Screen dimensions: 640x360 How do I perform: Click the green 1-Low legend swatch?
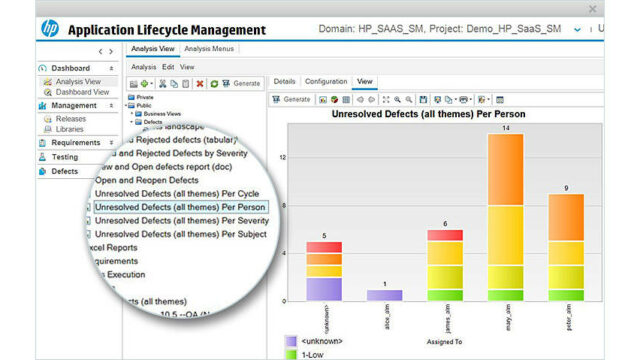point(291,355)
